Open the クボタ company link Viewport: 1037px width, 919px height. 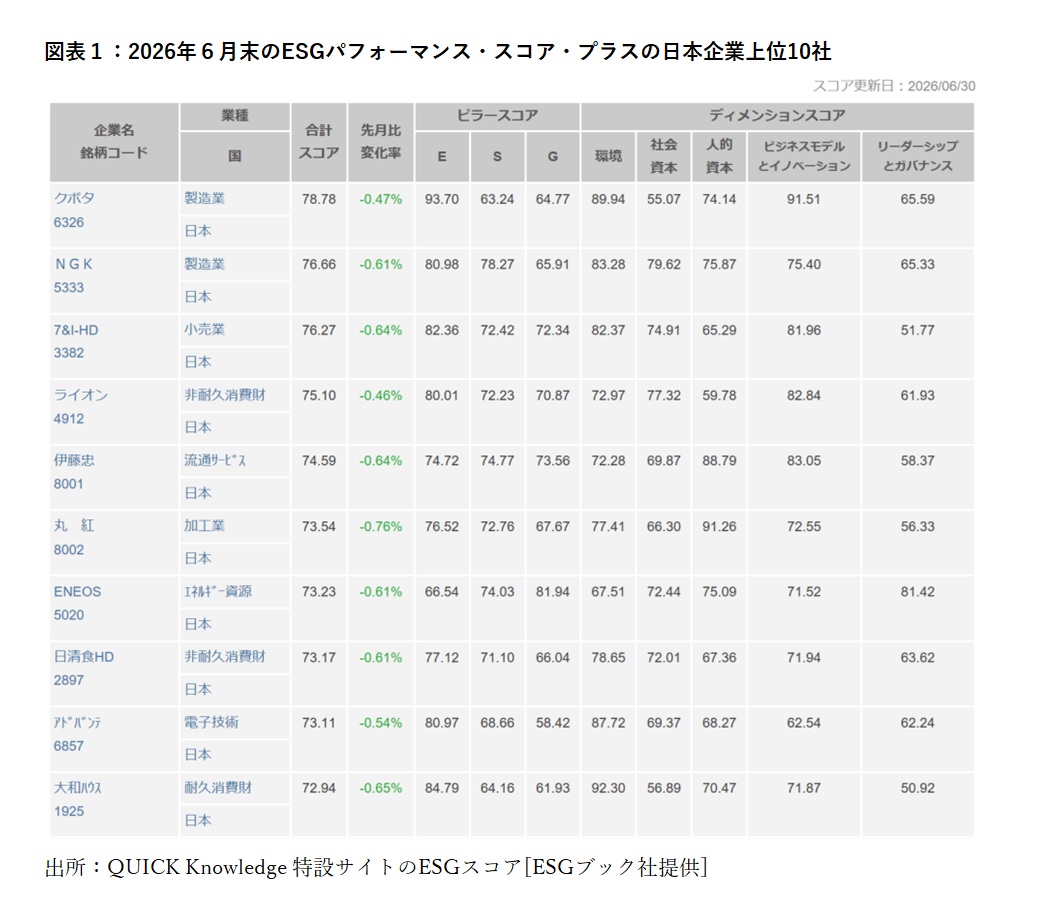tap(74, 198)
